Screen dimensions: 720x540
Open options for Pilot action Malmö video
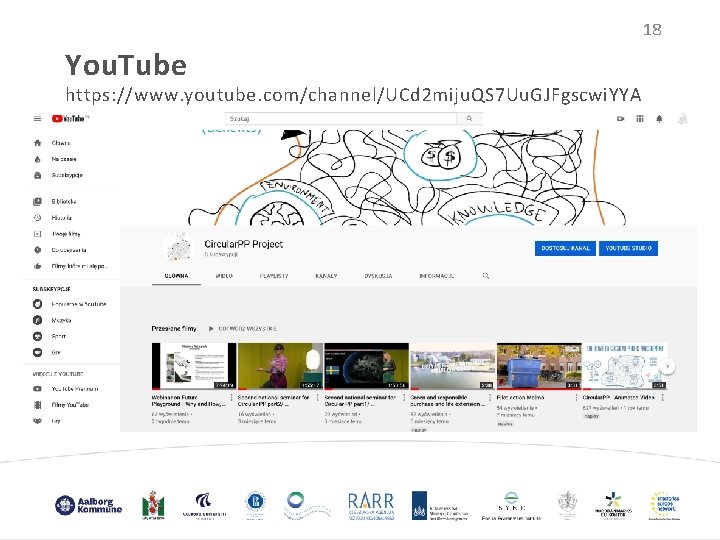576,398
